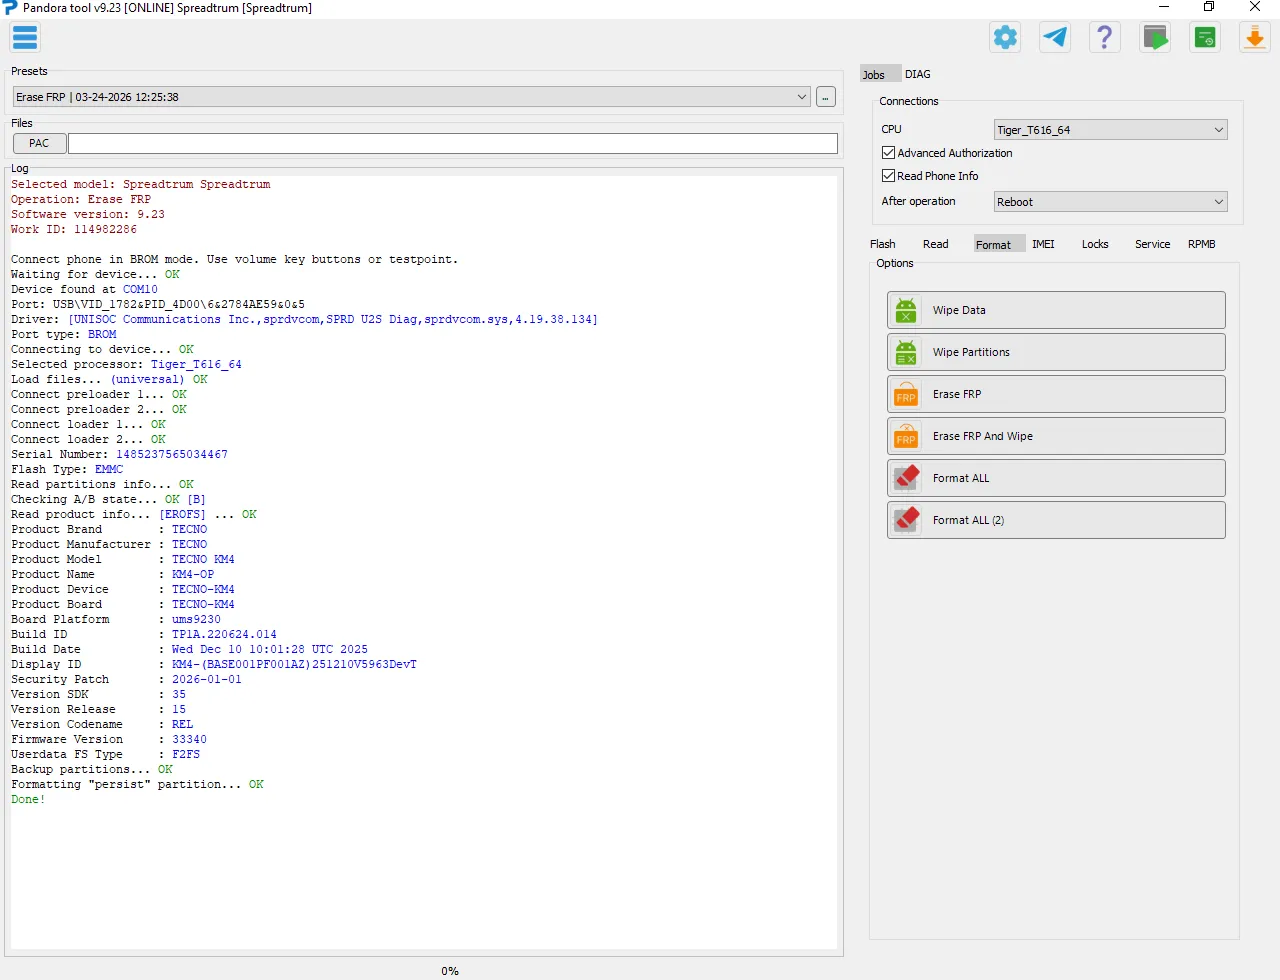
Task: Expand the After operation Reboot dropdown
Action: [1218, 202]
